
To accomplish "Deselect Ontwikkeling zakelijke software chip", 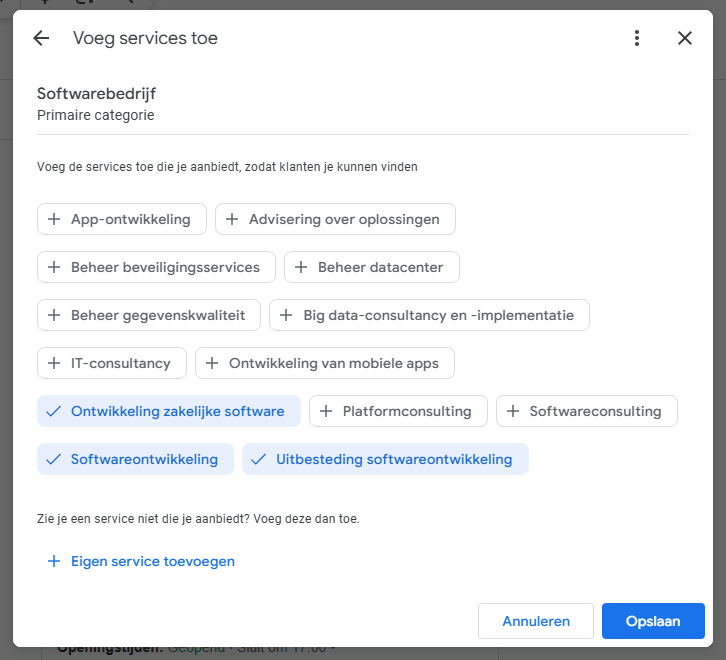I will coord(169,411).
